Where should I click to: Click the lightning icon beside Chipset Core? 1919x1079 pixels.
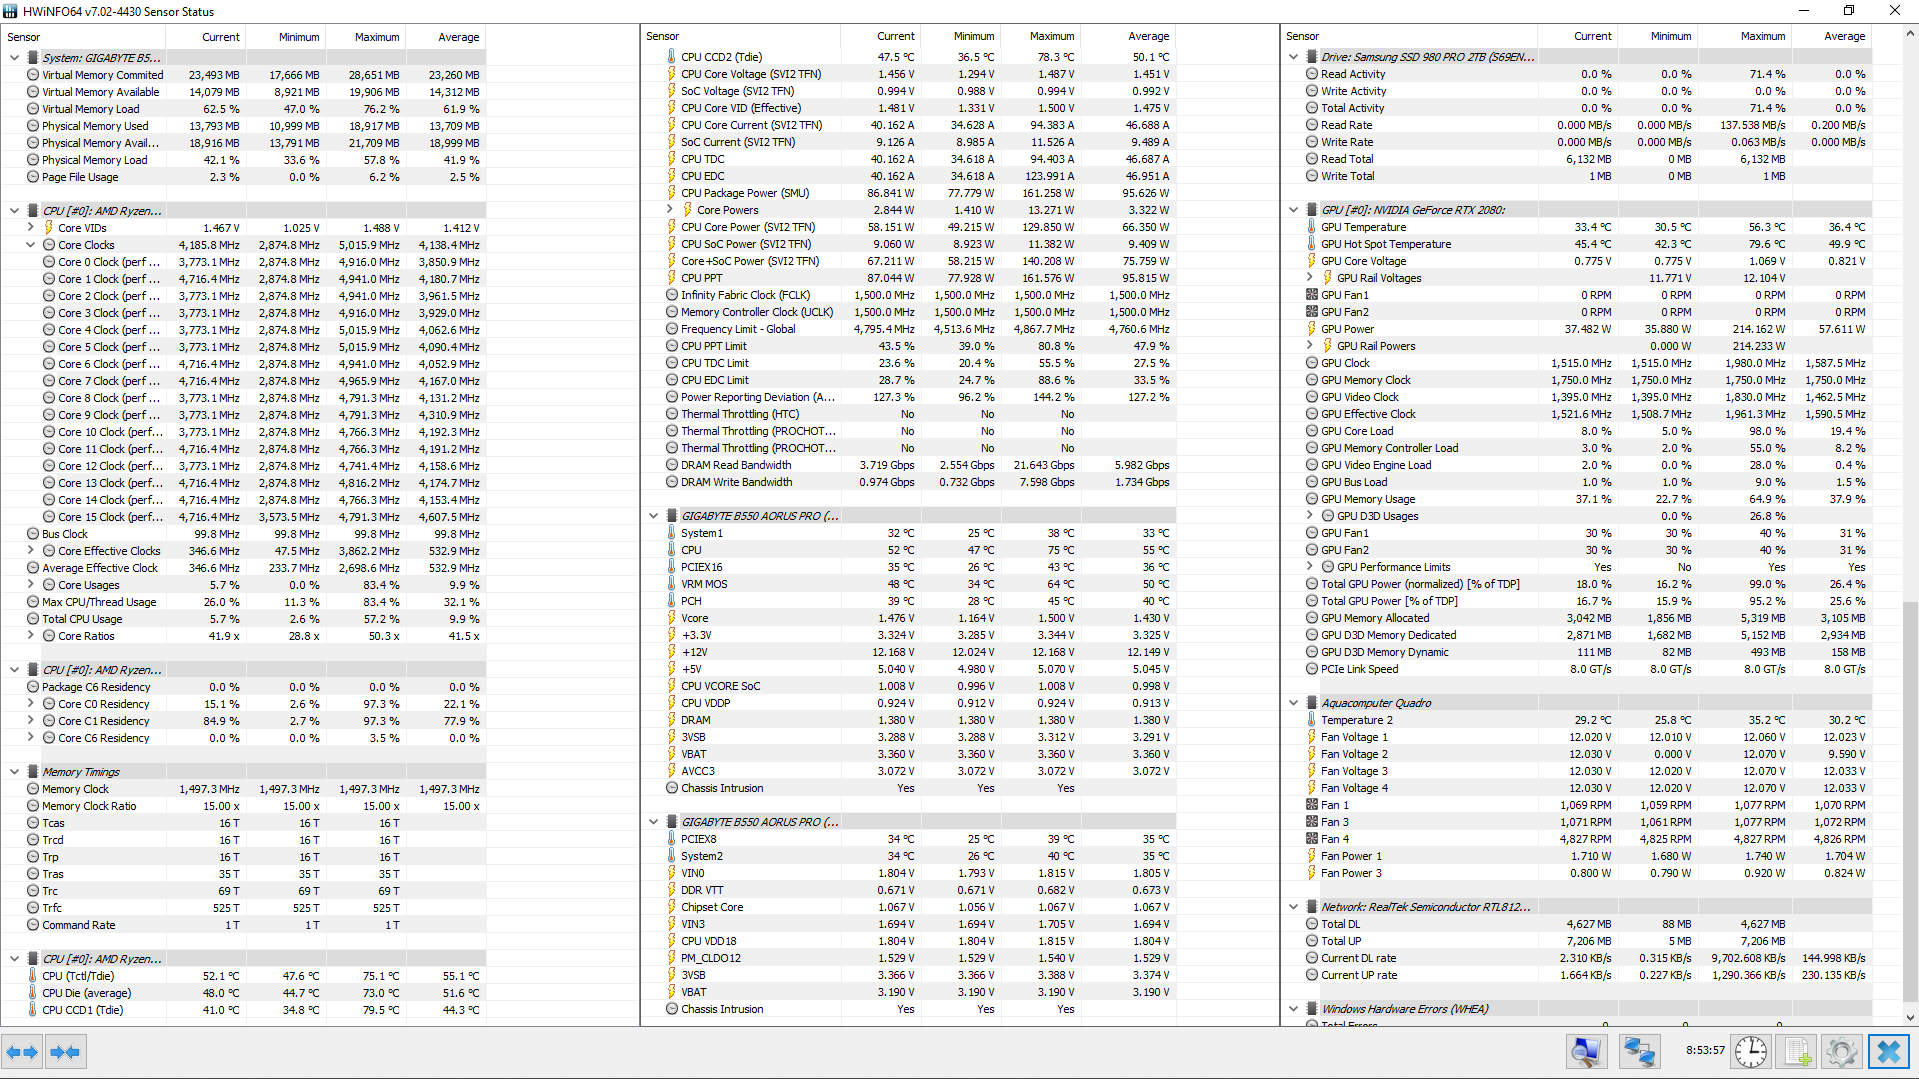(672, 907)
